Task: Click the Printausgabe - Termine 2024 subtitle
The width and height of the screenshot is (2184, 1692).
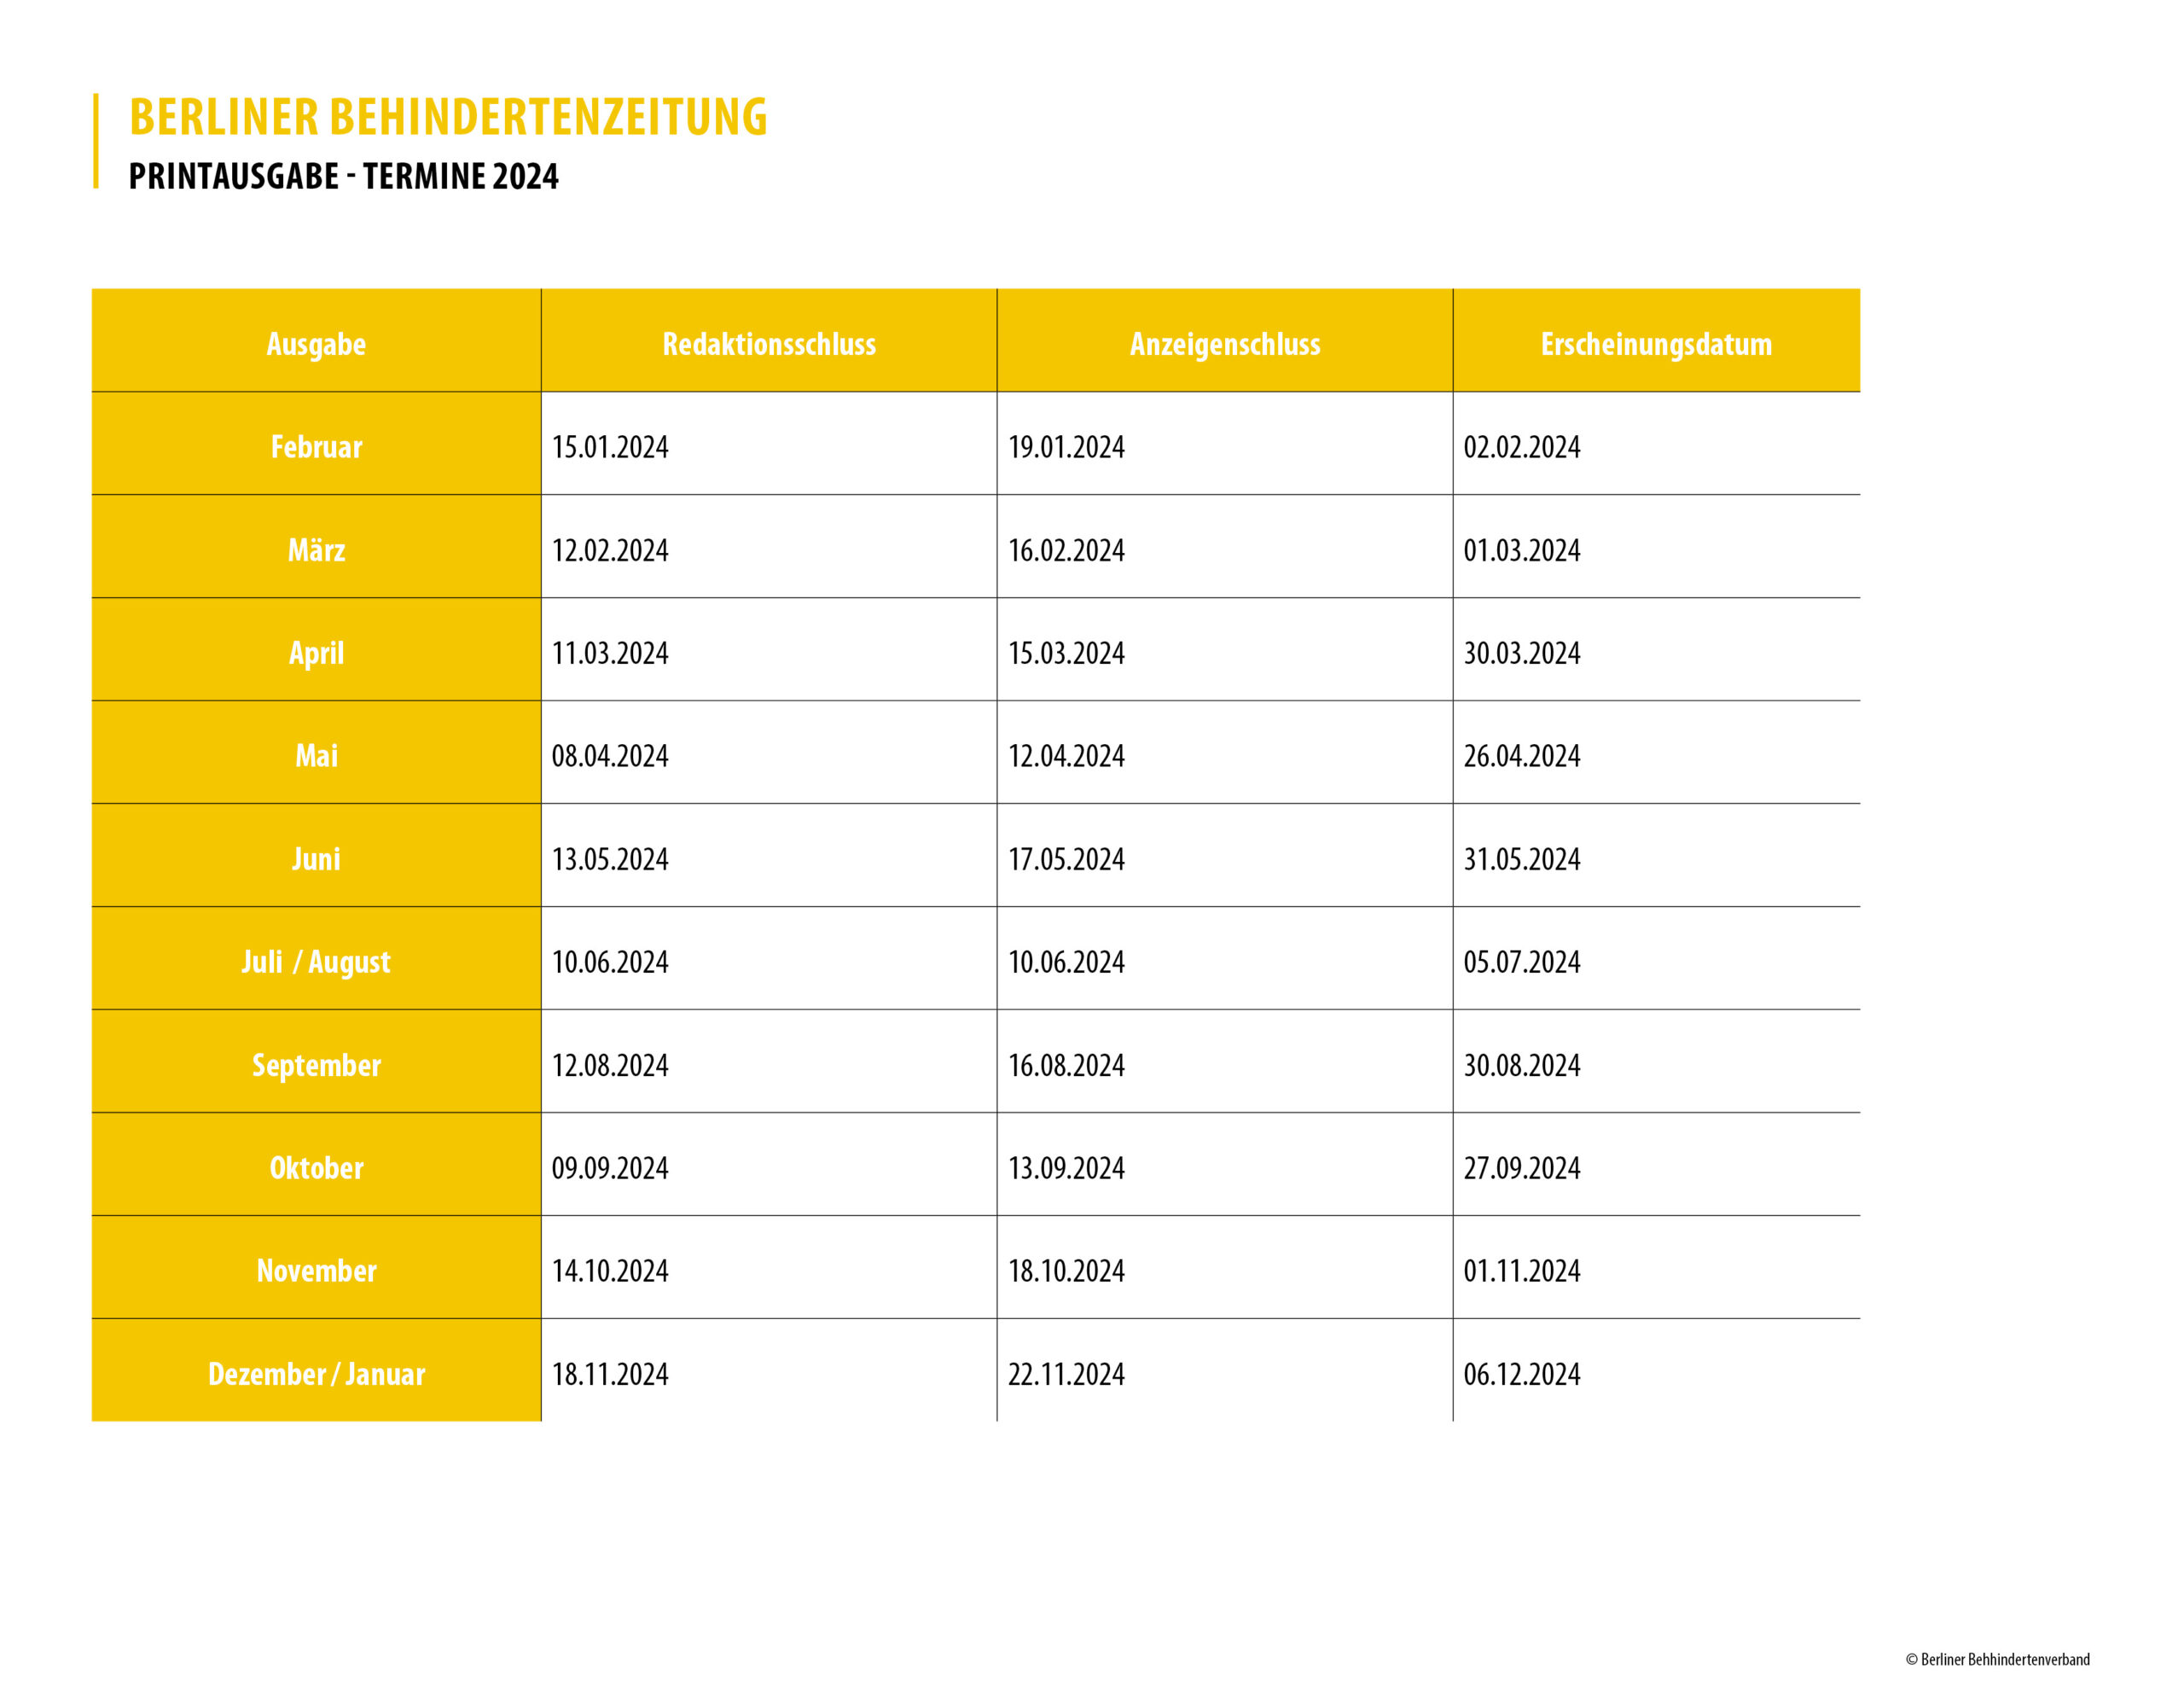Action: point(343,177)
